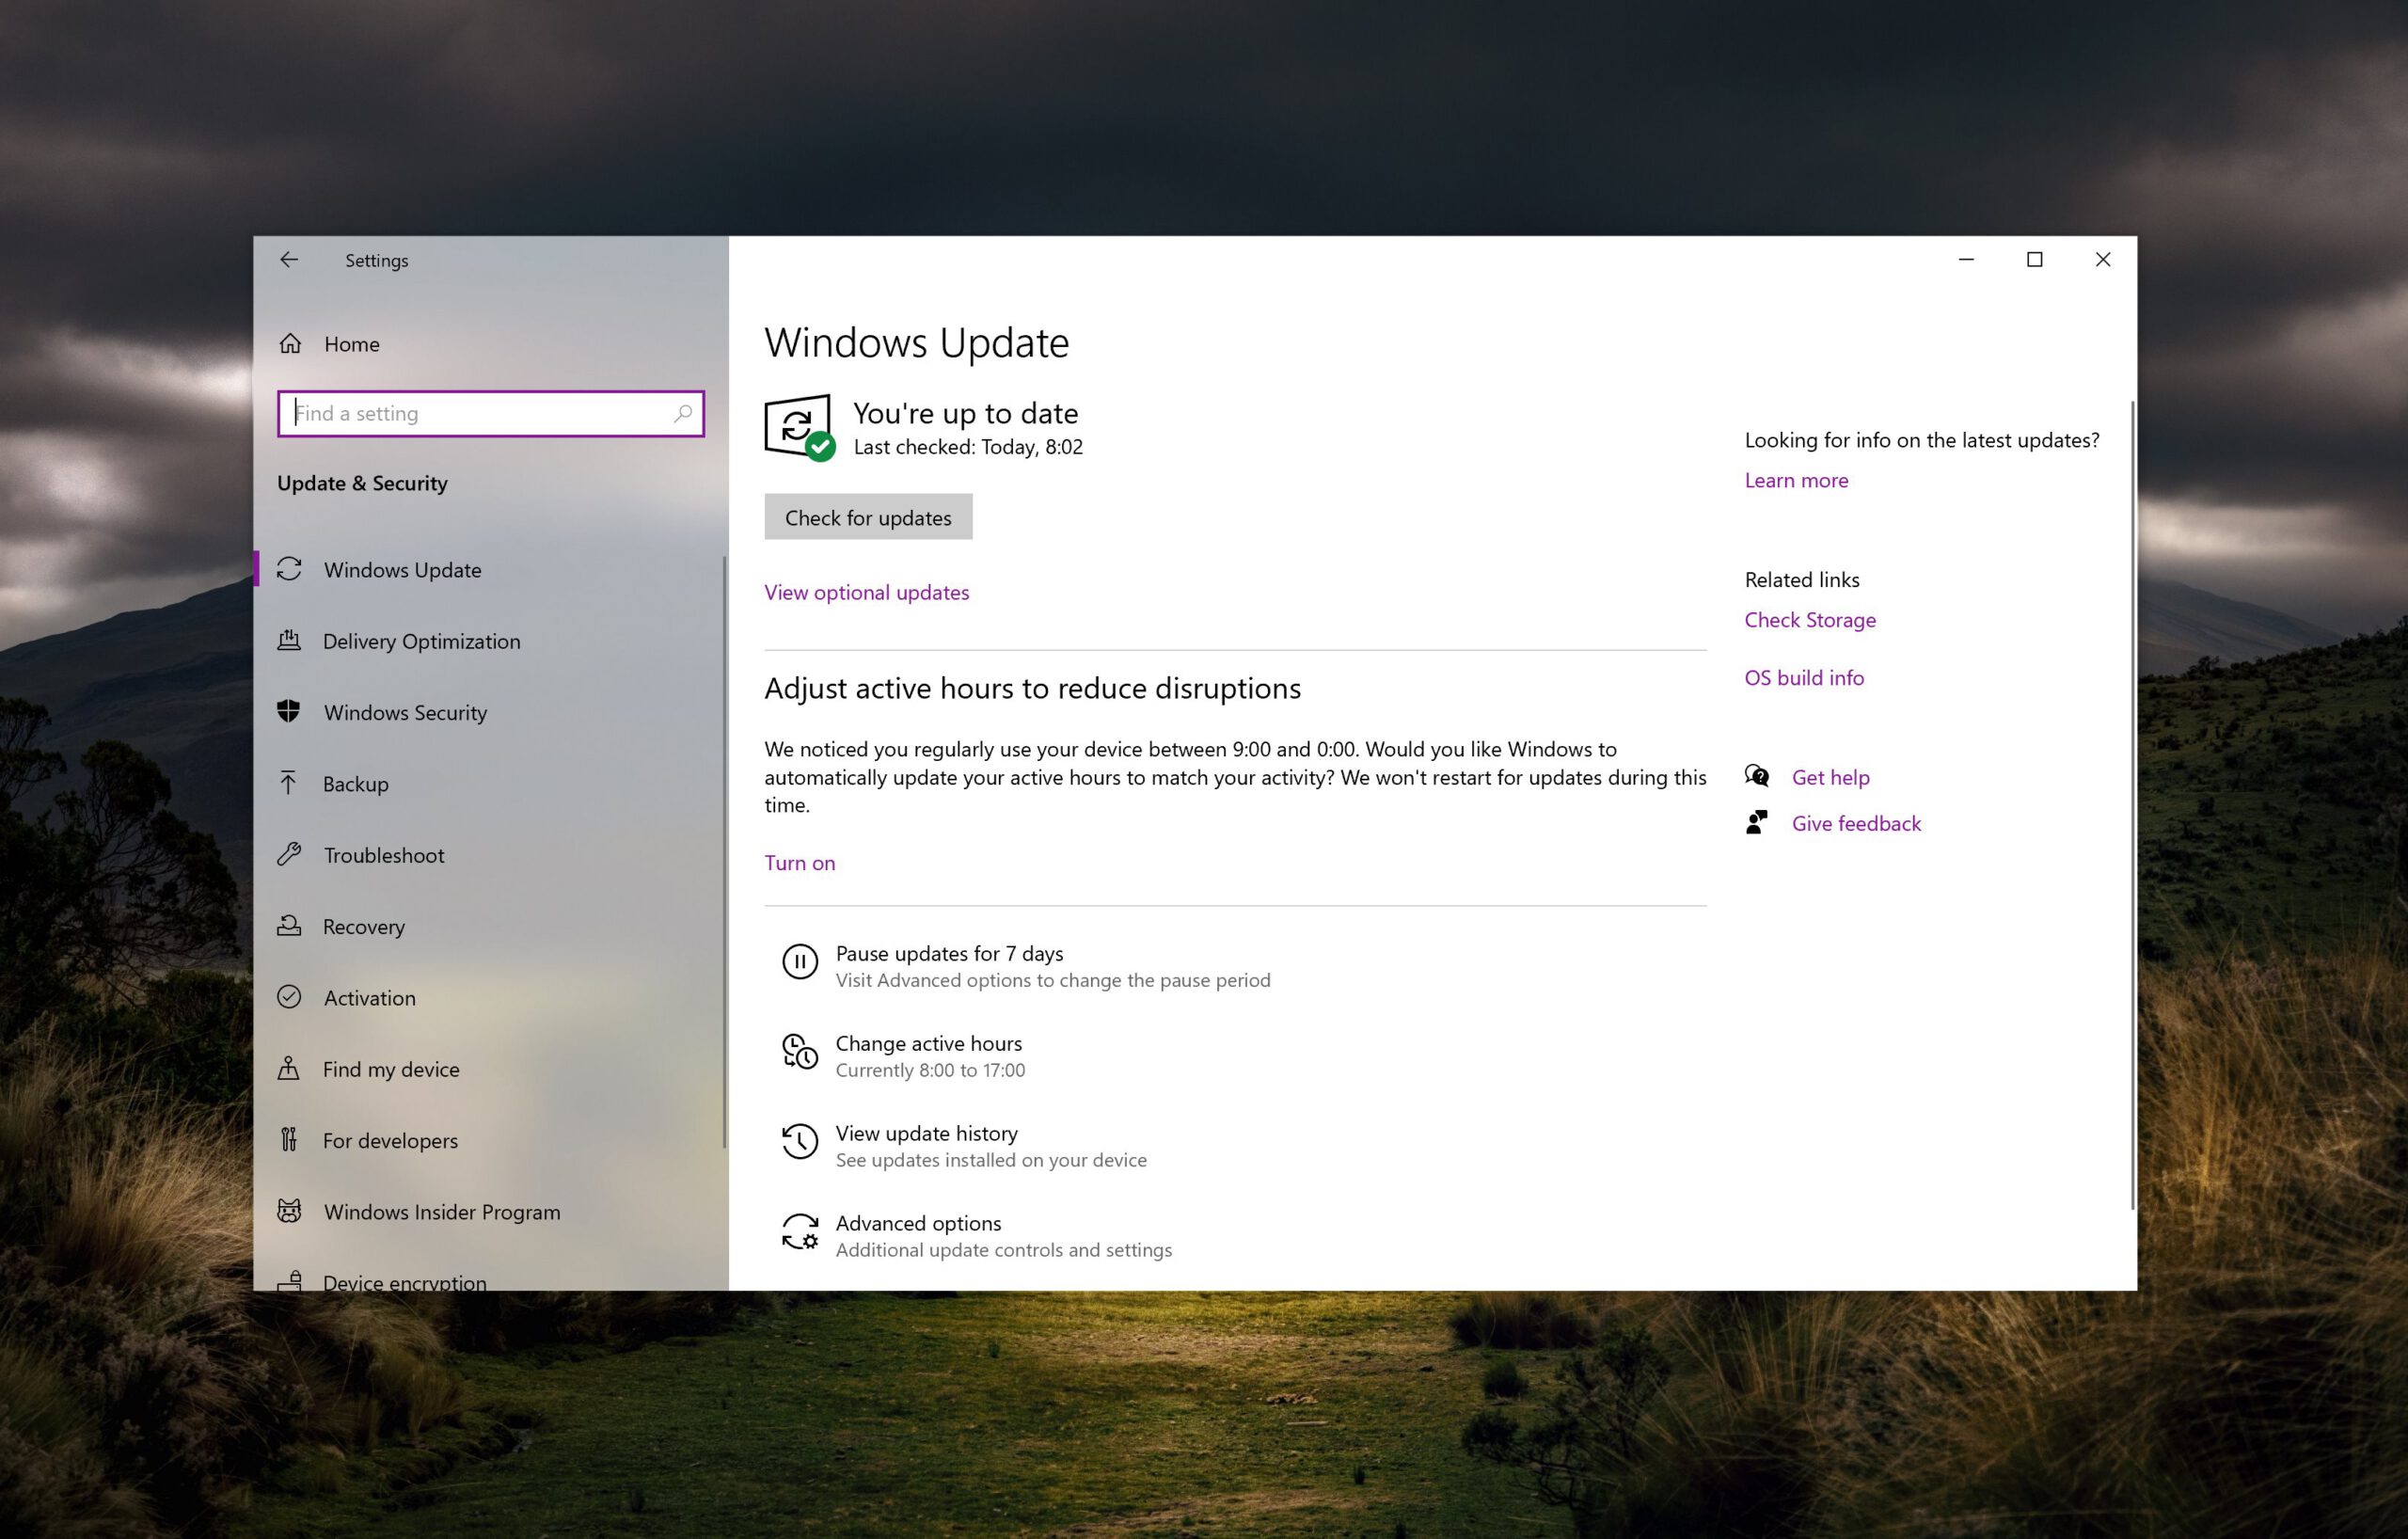
Task: Click the 'Update & Security' heading
Action: pos(362,483)
